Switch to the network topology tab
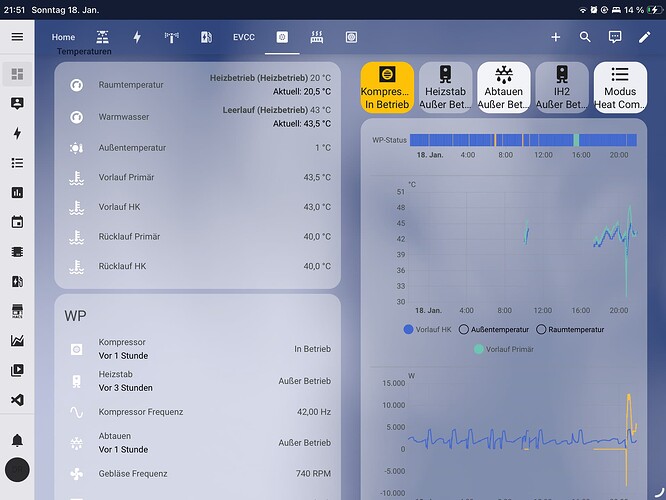This screenshot has height=500, width=666. (x=102, y=37)
